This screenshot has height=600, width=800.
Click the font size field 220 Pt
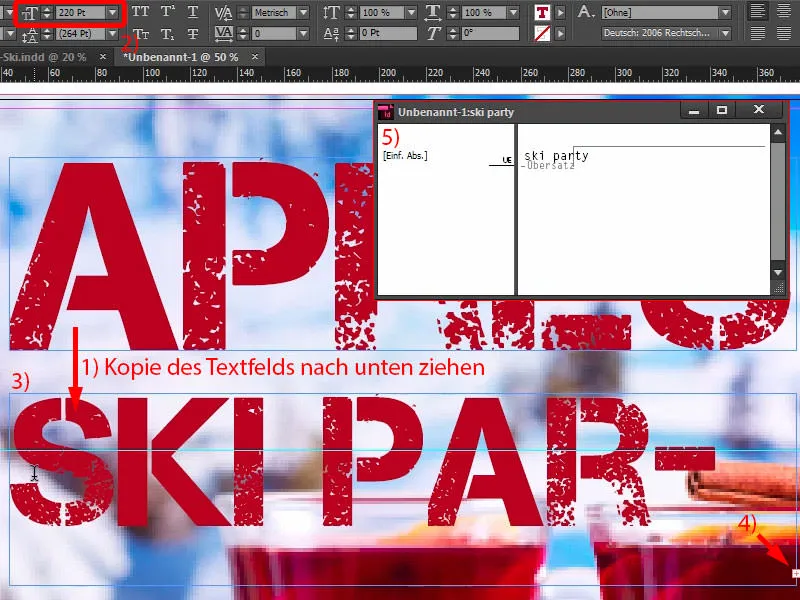81,12
